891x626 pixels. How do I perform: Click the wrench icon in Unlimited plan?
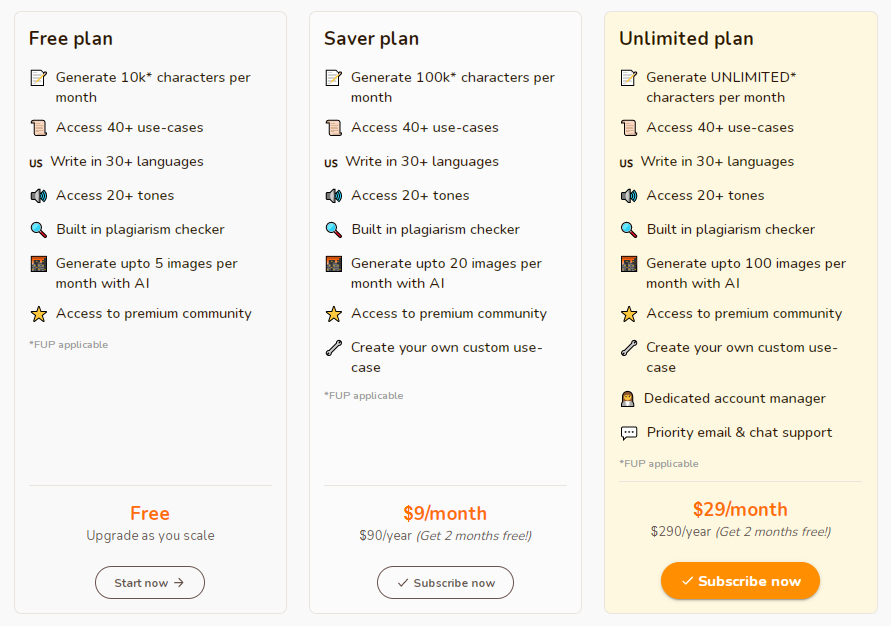(x=628, y=348)
